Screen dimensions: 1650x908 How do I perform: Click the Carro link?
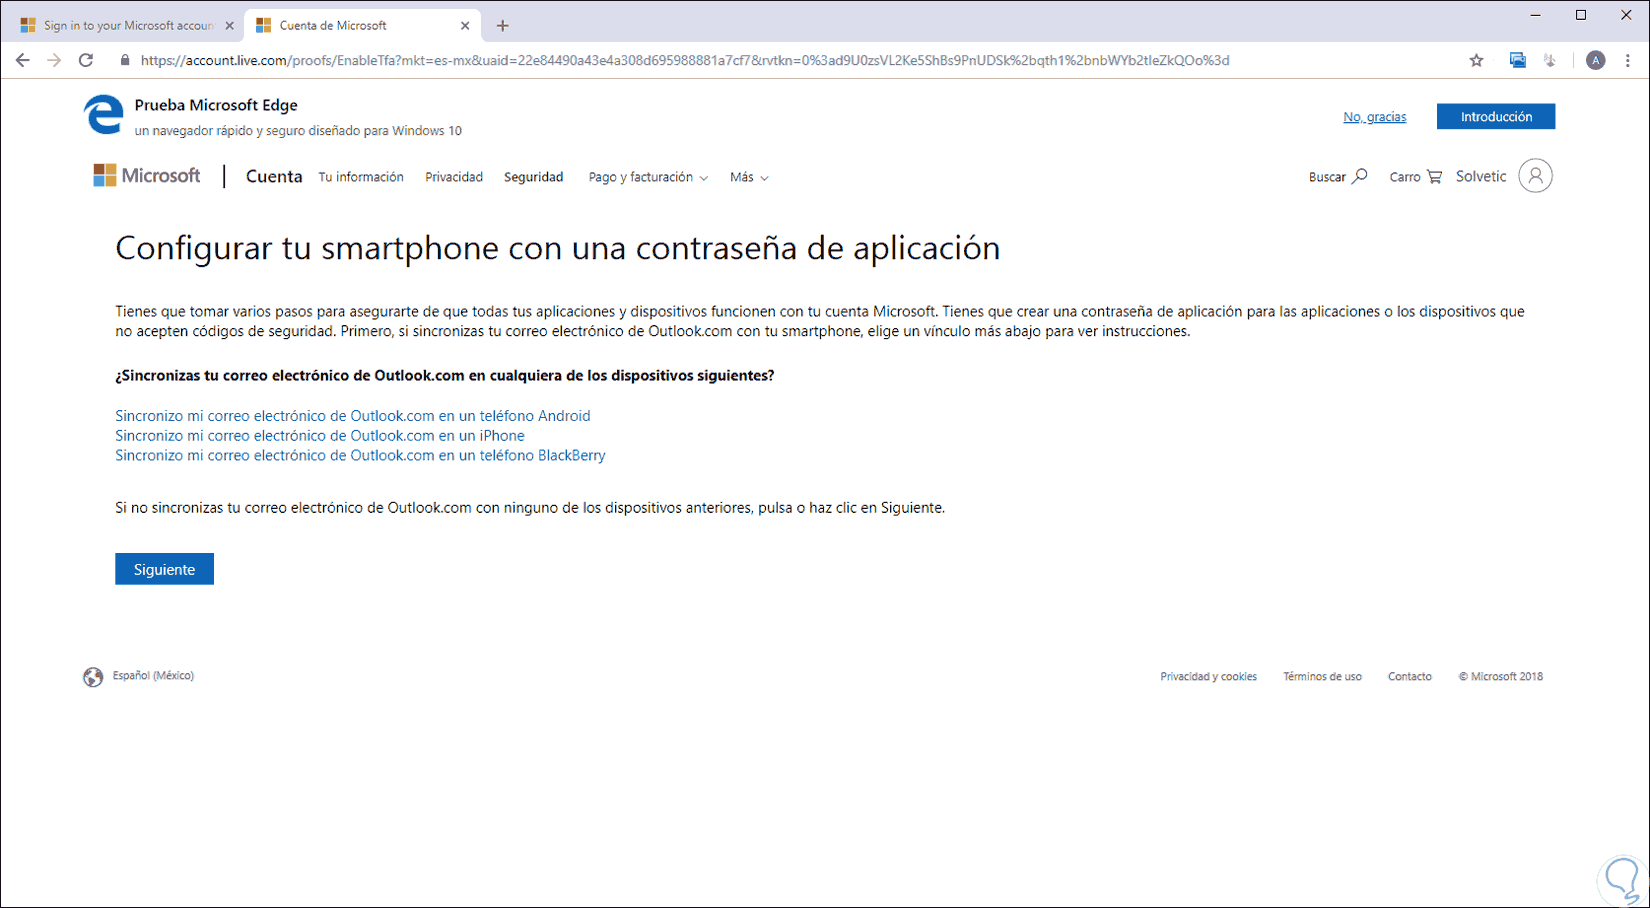(x=1405, y=177)
